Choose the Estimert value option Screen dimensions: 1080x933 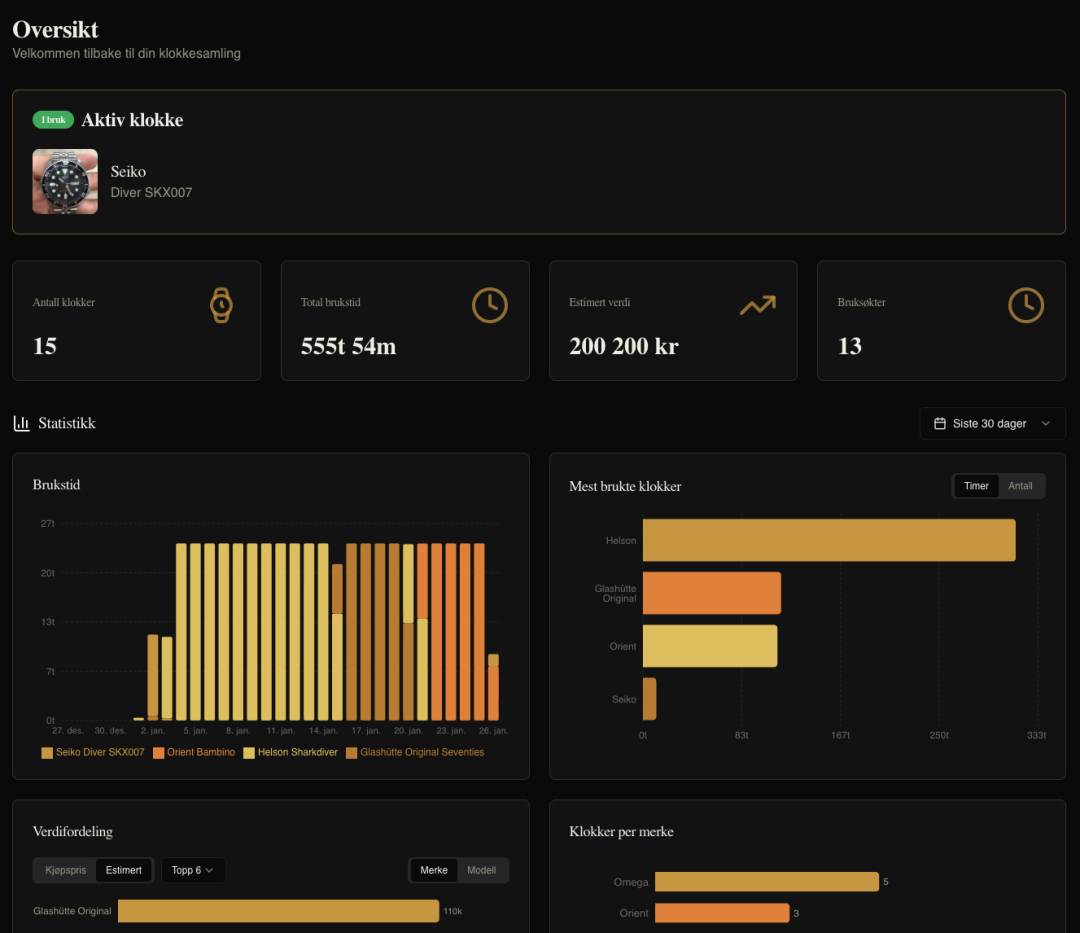123,870
